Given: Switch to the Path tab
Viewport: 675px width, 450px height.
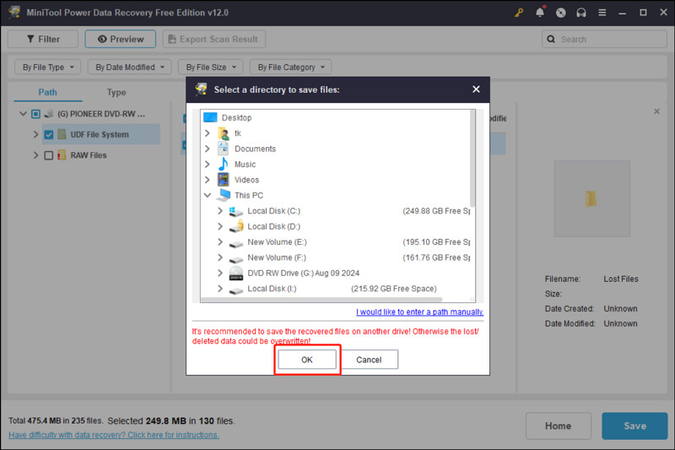Looking at the screenshot, I should 48,92.
